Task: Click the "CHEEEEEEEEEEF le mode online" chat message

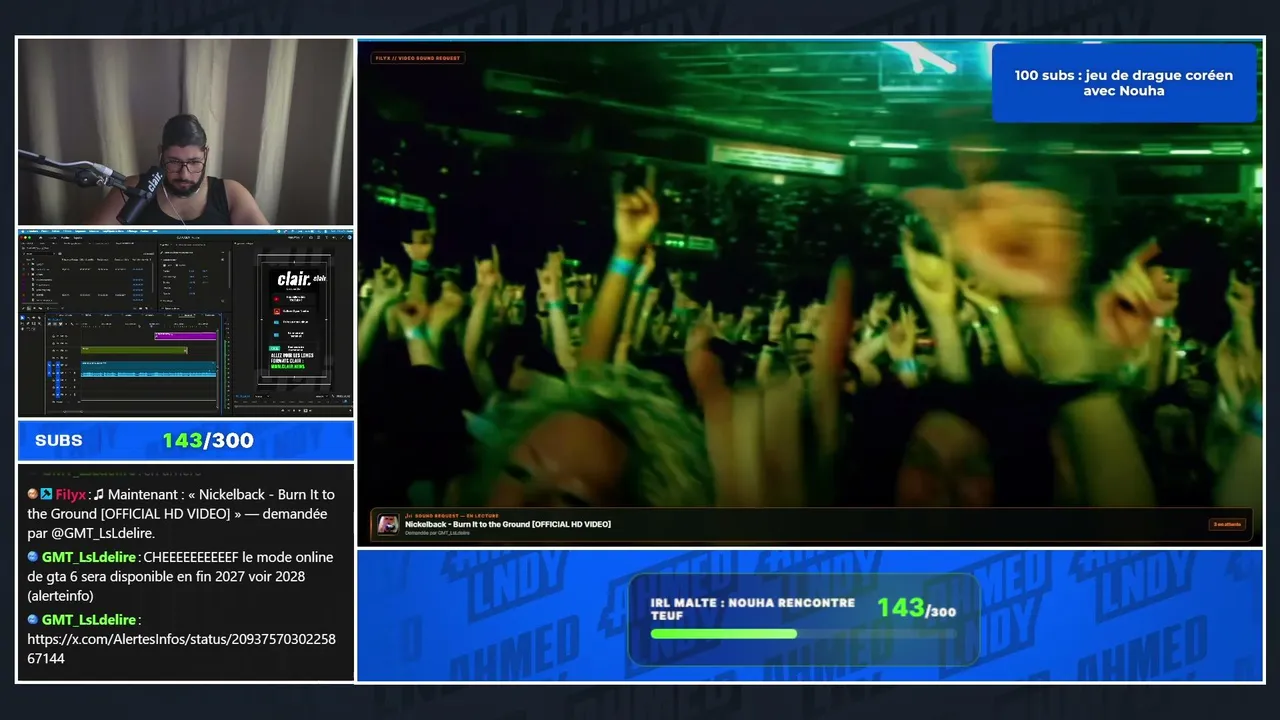Action: pos(181,576)
